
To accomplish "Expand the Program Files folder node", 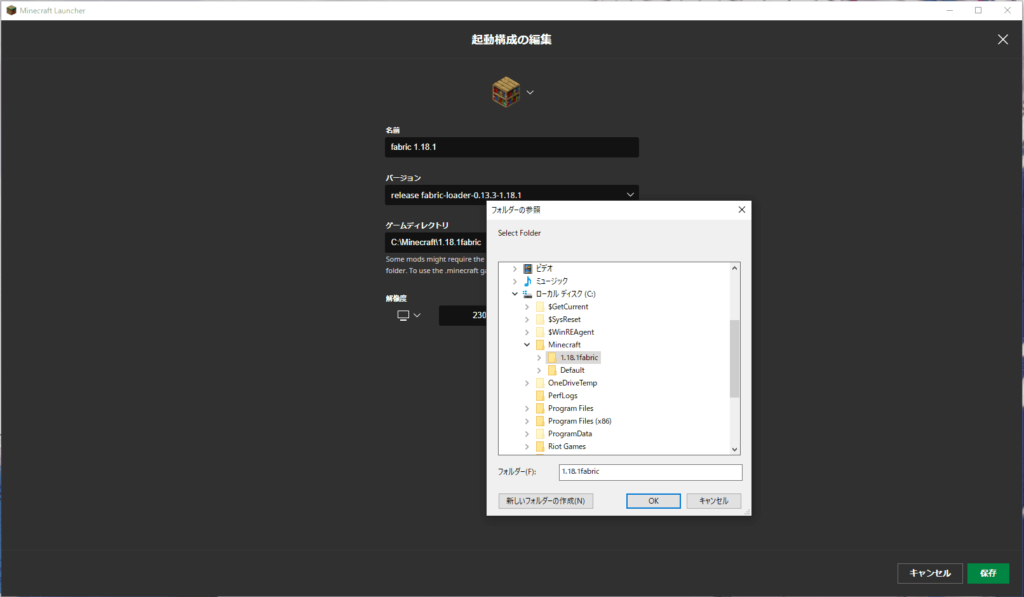I will coord(527,409).
